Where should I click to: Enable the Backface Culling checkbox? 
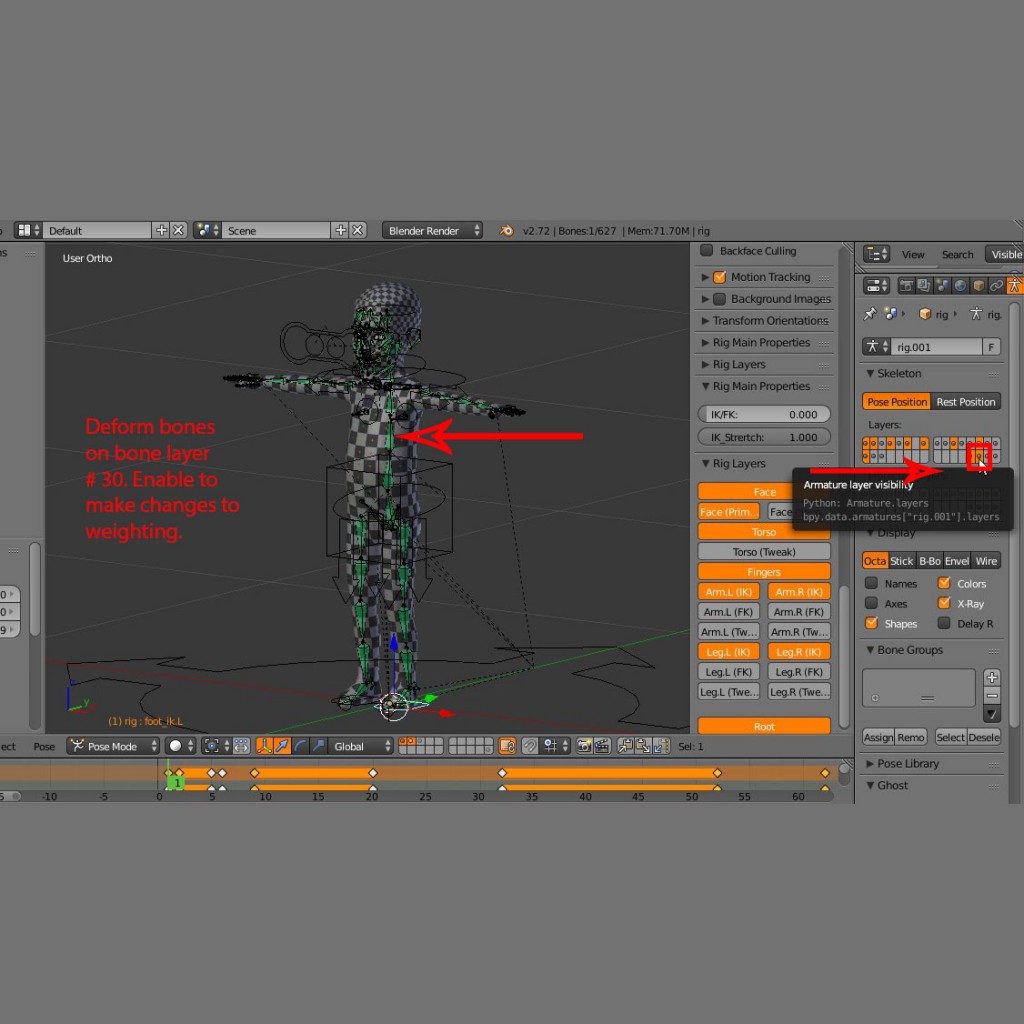click(707, 251)
